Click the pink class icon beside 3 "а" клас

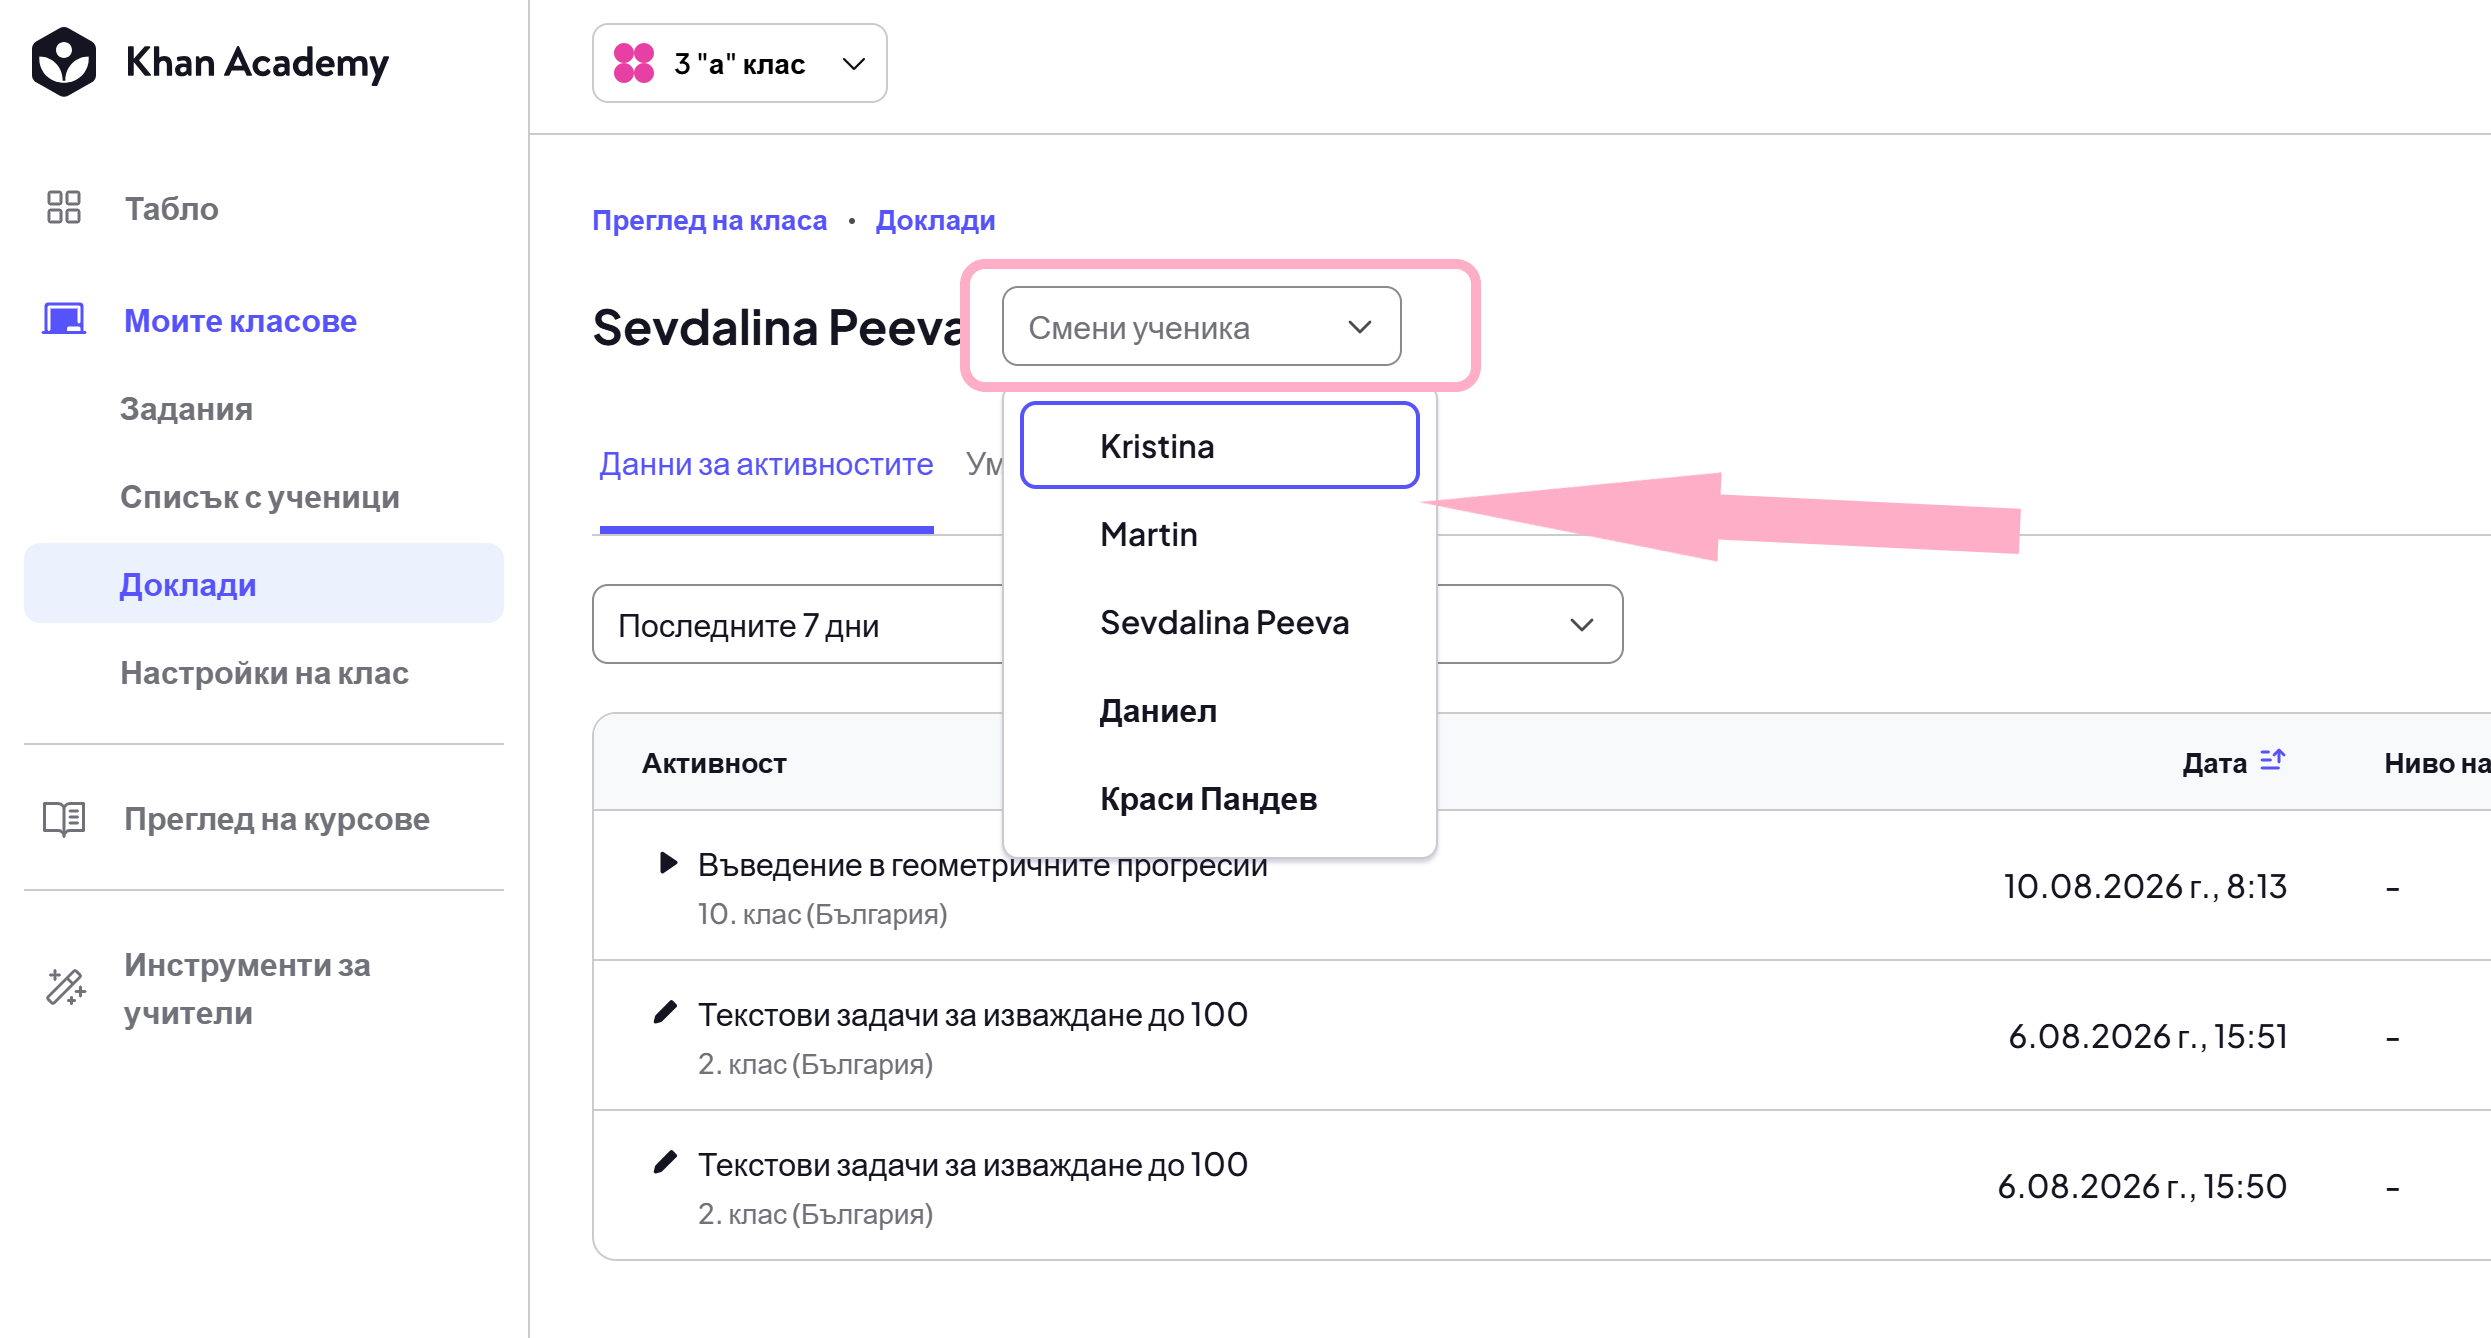pos(634,63)
